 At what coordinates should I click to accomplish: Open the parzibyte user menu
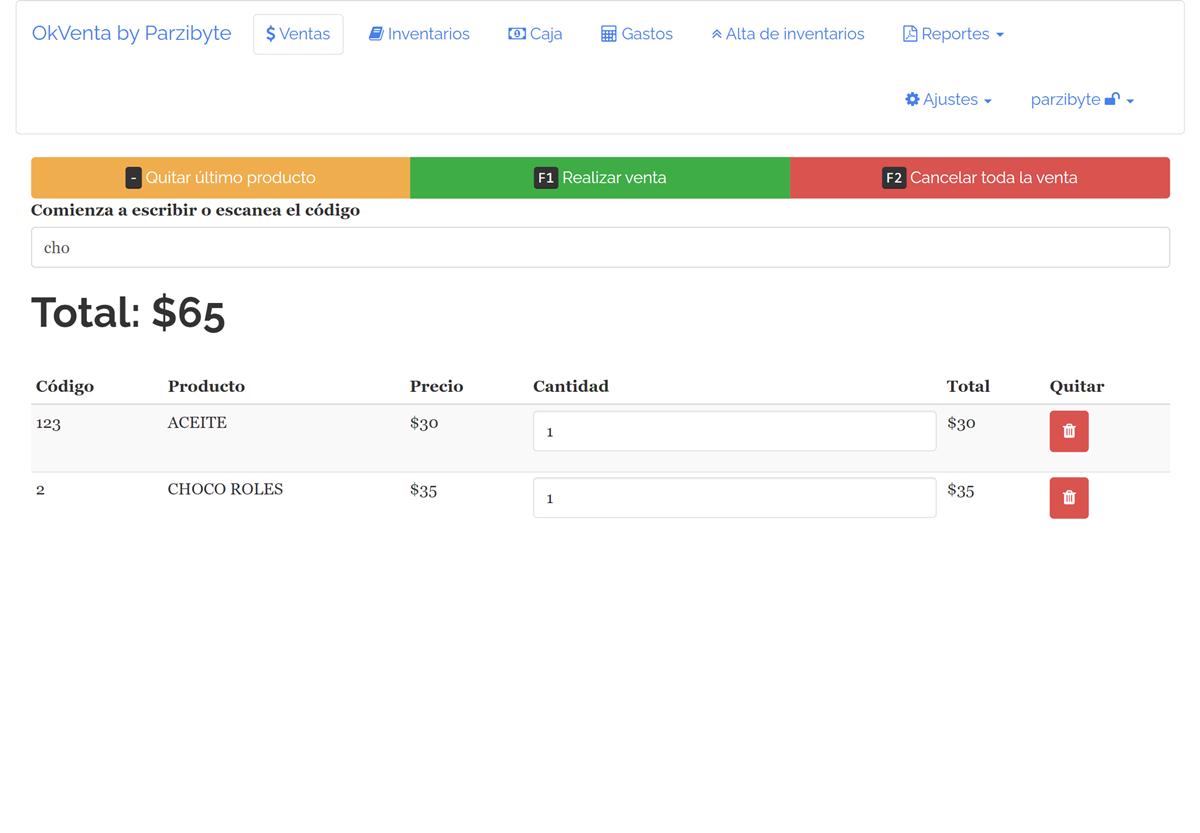pos(1082,100)
